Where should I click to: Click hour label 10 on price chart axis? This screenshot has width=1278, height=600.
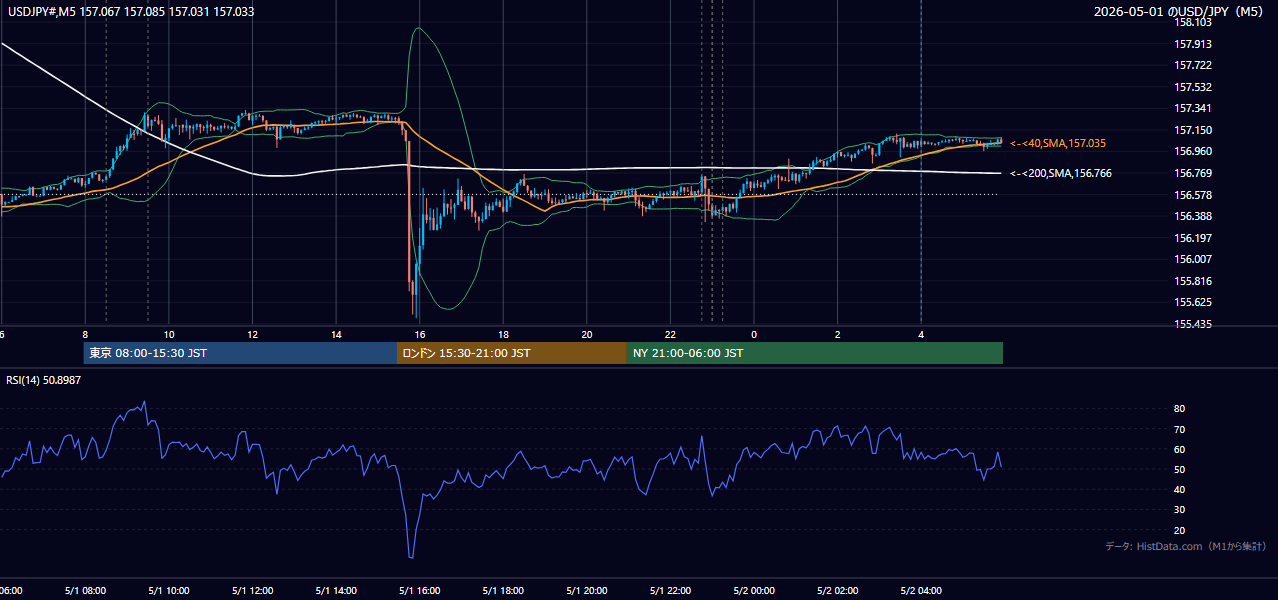(x=169, y=334)
